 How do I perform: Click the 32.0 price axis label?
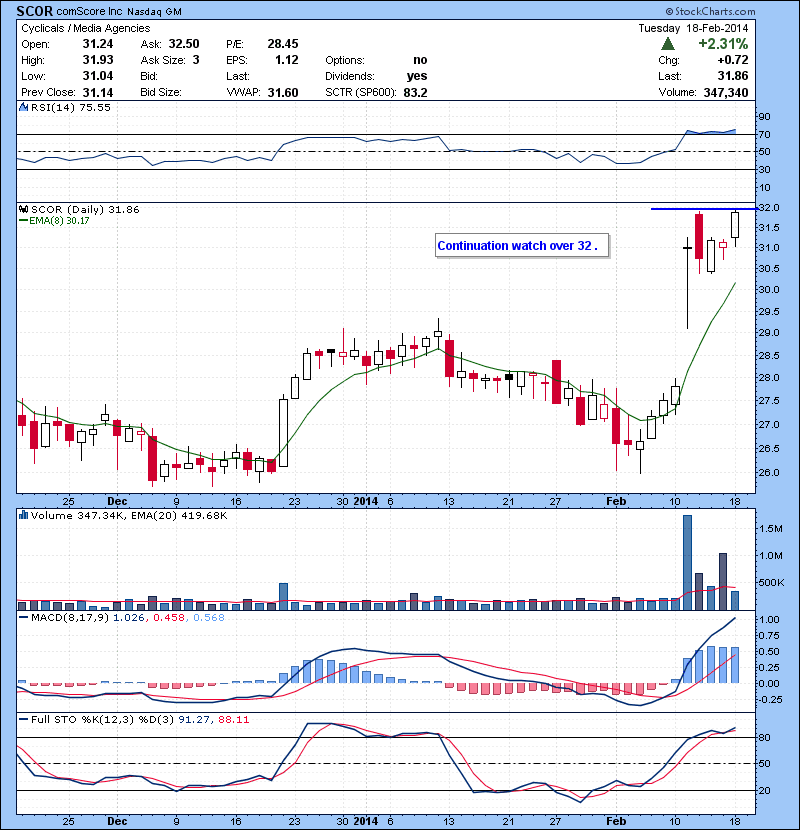pyautogui.click(x=769, y=208)
